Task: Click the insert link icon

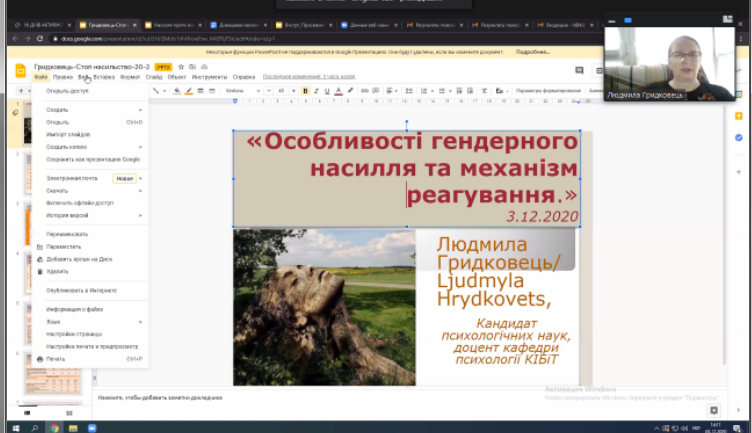Action: (364, 91)
